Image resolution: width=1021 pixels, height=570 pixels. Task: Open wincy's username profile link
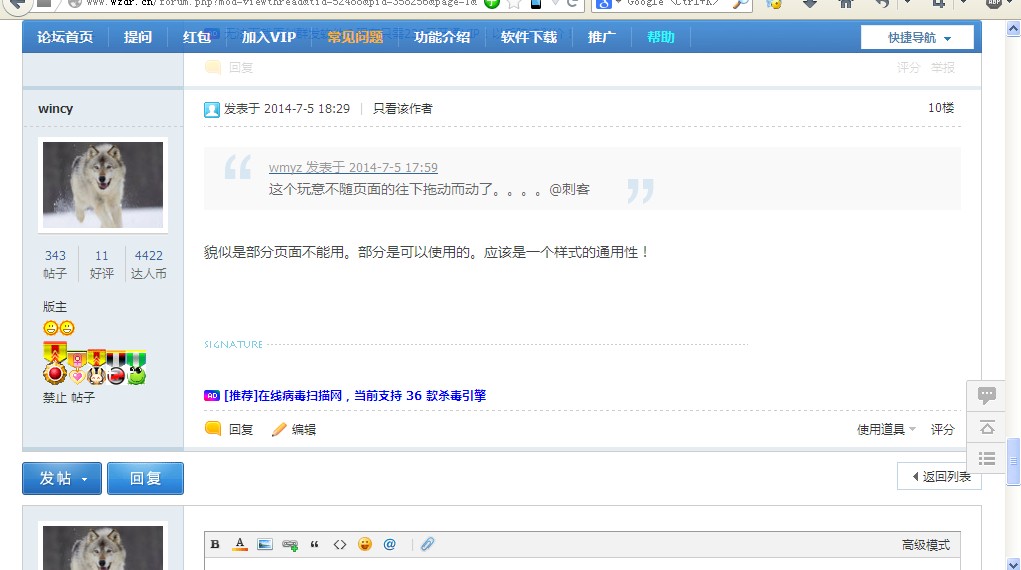click(x=55, y=109)
